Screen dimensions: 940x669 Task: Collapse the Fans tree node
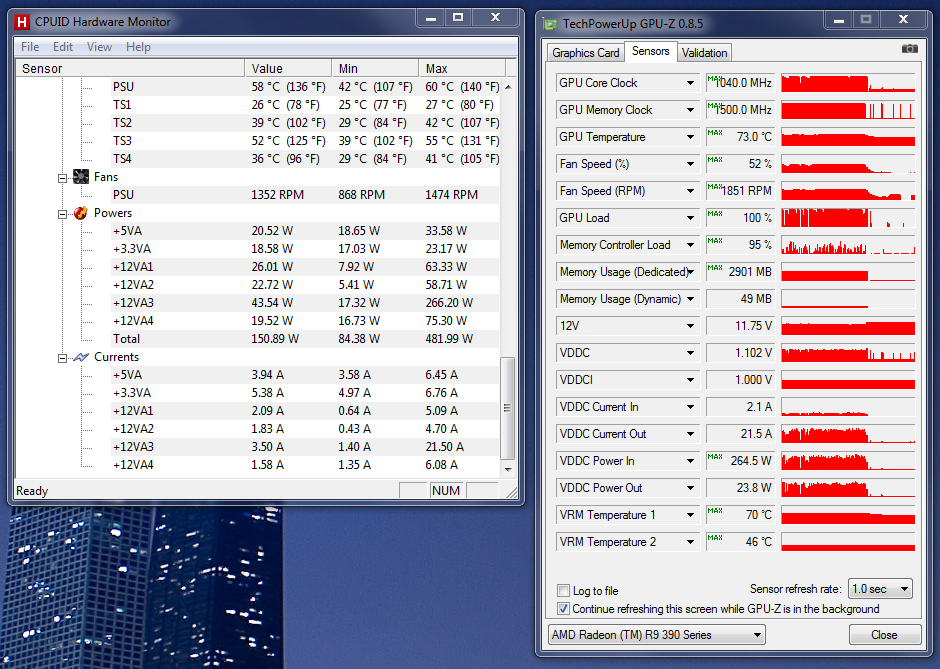(x=62, y=178)
